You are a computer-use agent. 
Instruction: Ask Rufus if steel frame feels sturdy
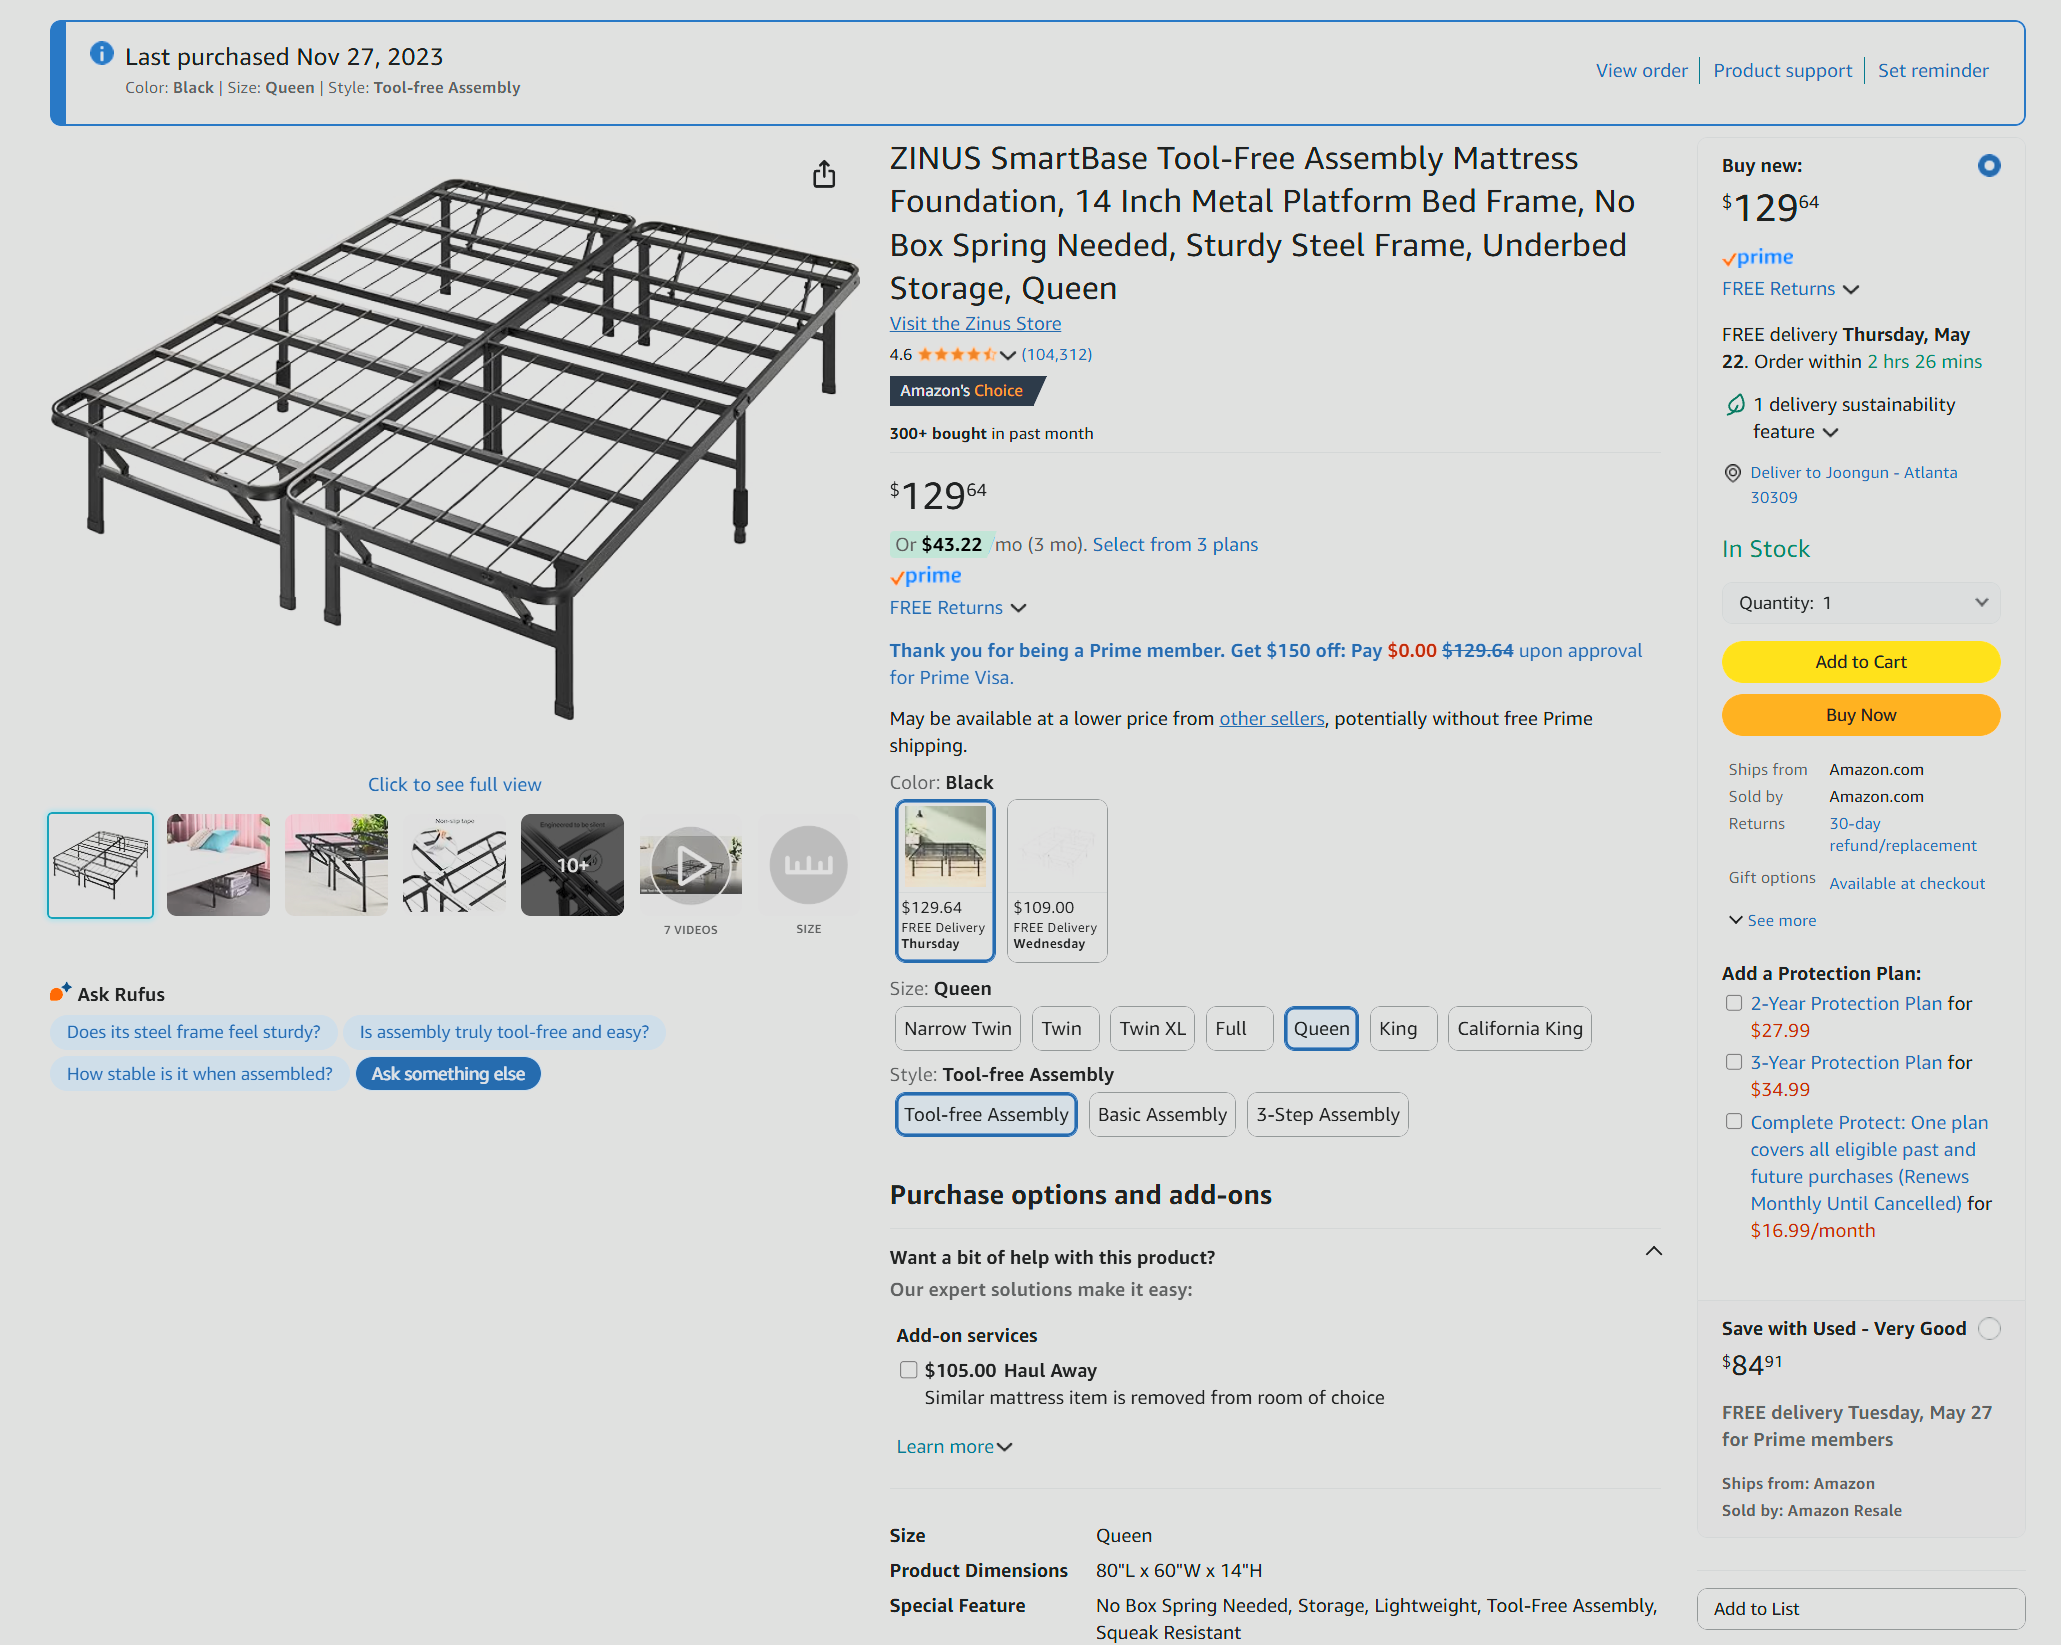(194, 1032)
